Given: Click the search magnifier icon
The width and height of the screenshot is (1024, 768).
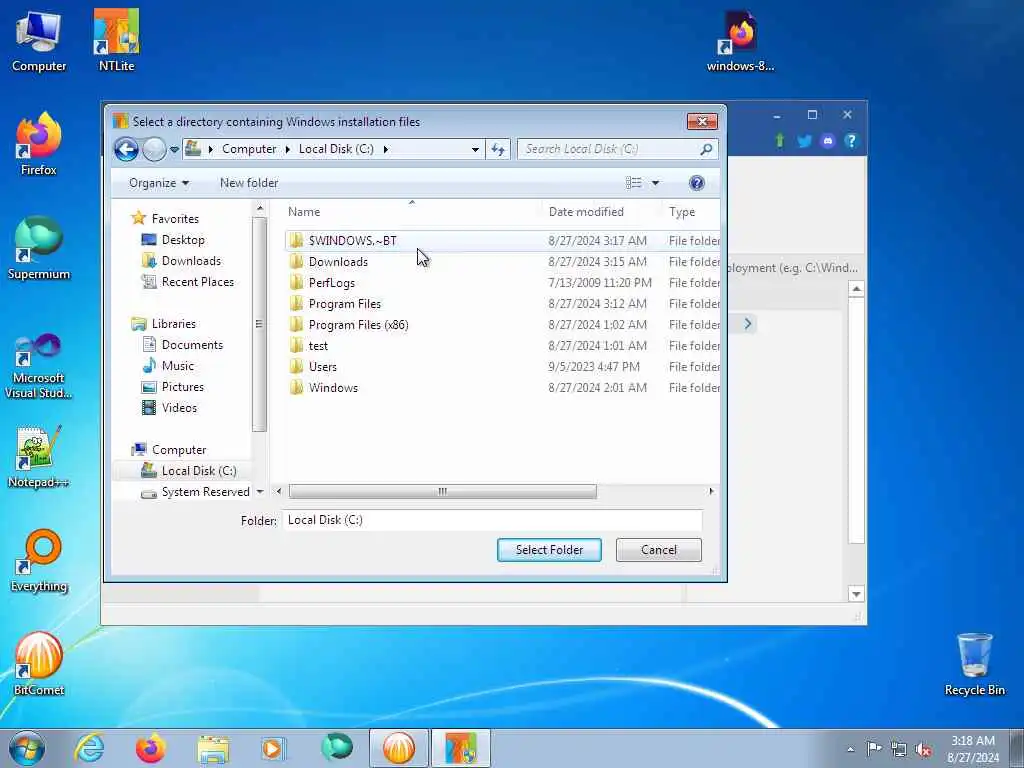Looking at the screenshot, I should tap(706, 149).
